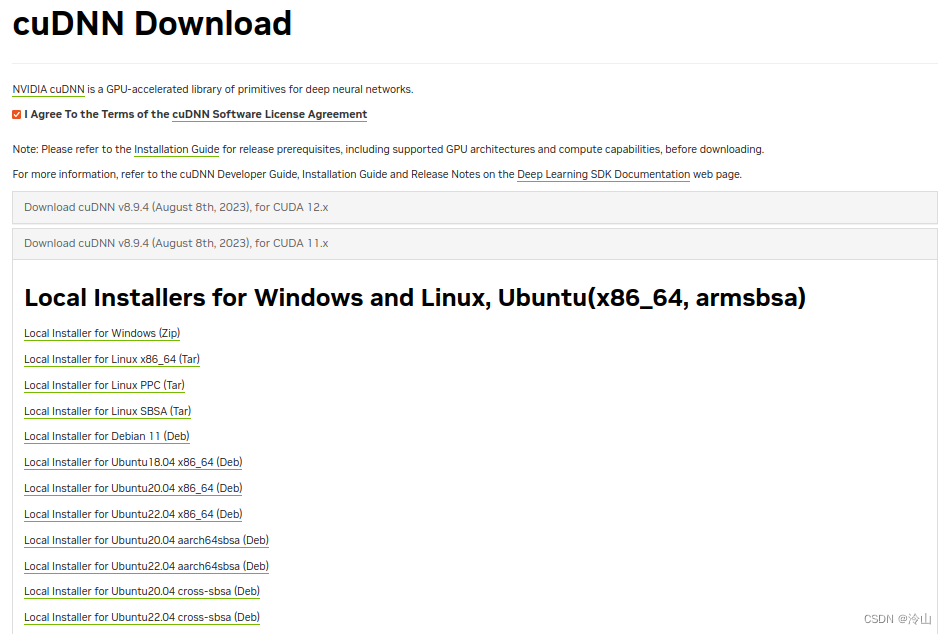Click the Local Installers for Windows and Linux heading

(x=415, y=298)
